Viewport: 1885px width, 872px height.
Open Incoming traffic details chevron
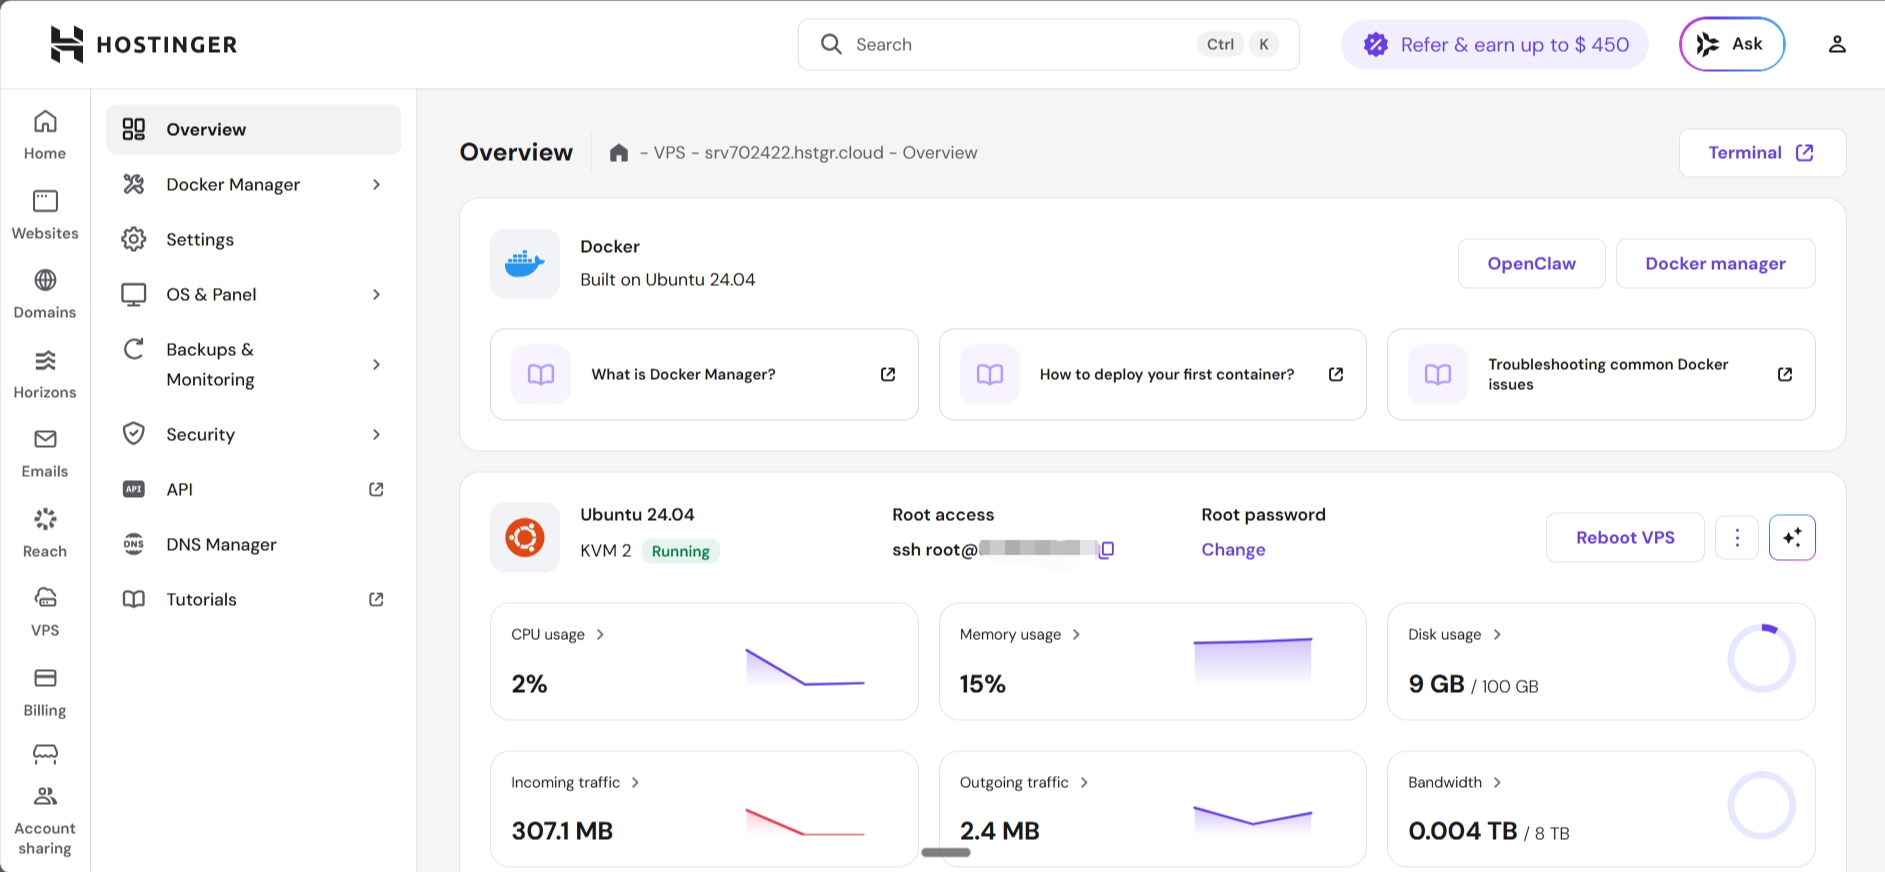[x=635, y=782]
